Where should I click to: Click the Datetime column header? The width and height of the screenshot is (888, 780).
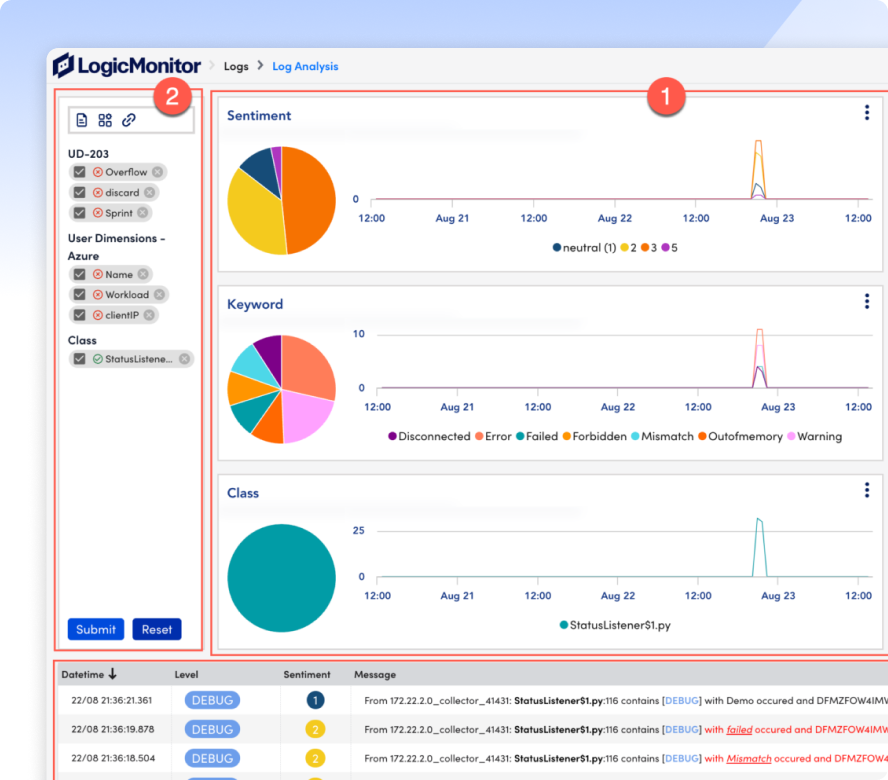[83, 674]
